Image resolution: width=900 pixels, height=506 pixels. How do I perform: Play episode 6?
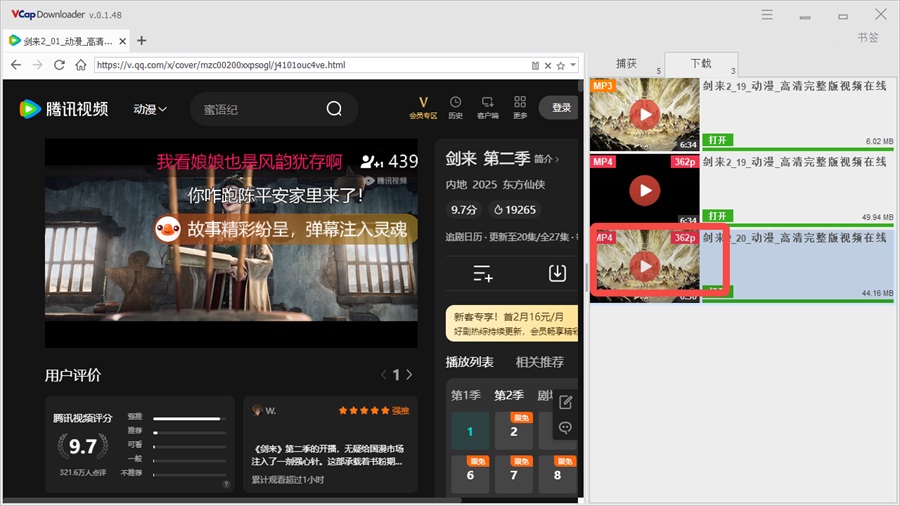470,475
